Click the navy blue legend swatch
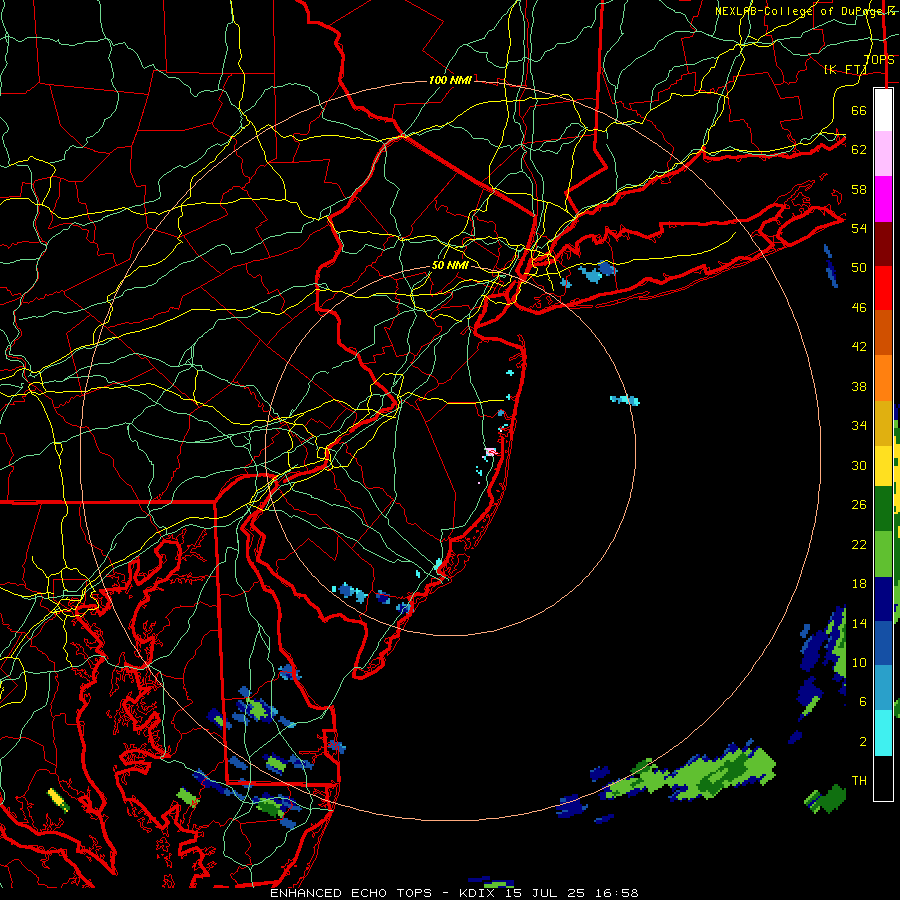This screenshot has width=900, height=900. pyautogui.click(x=883, y=599)
